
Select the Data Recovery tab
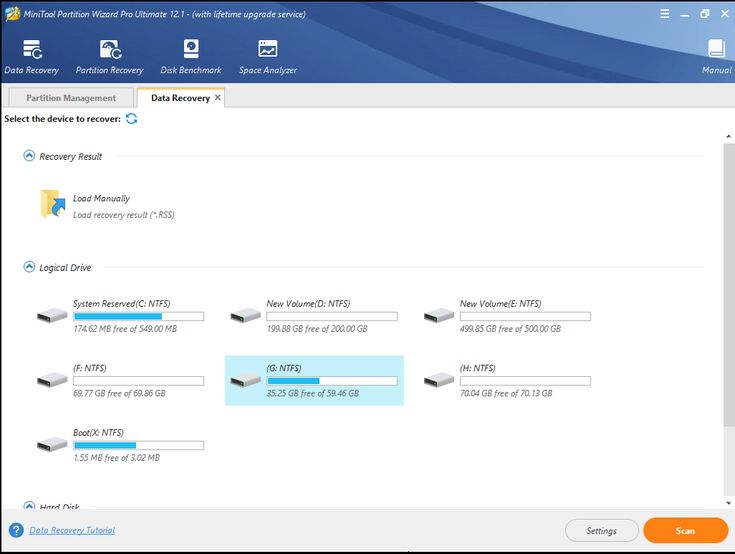tap(180, 98)
